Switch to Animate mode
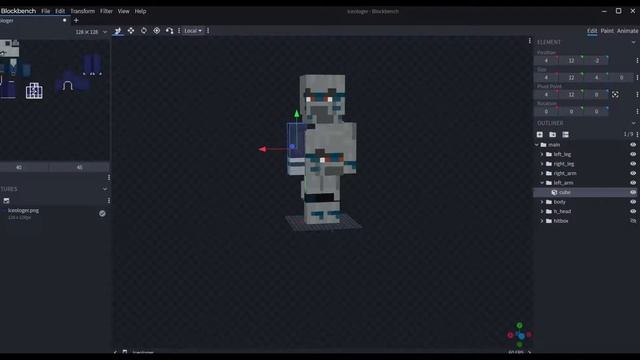 point(628,31)
